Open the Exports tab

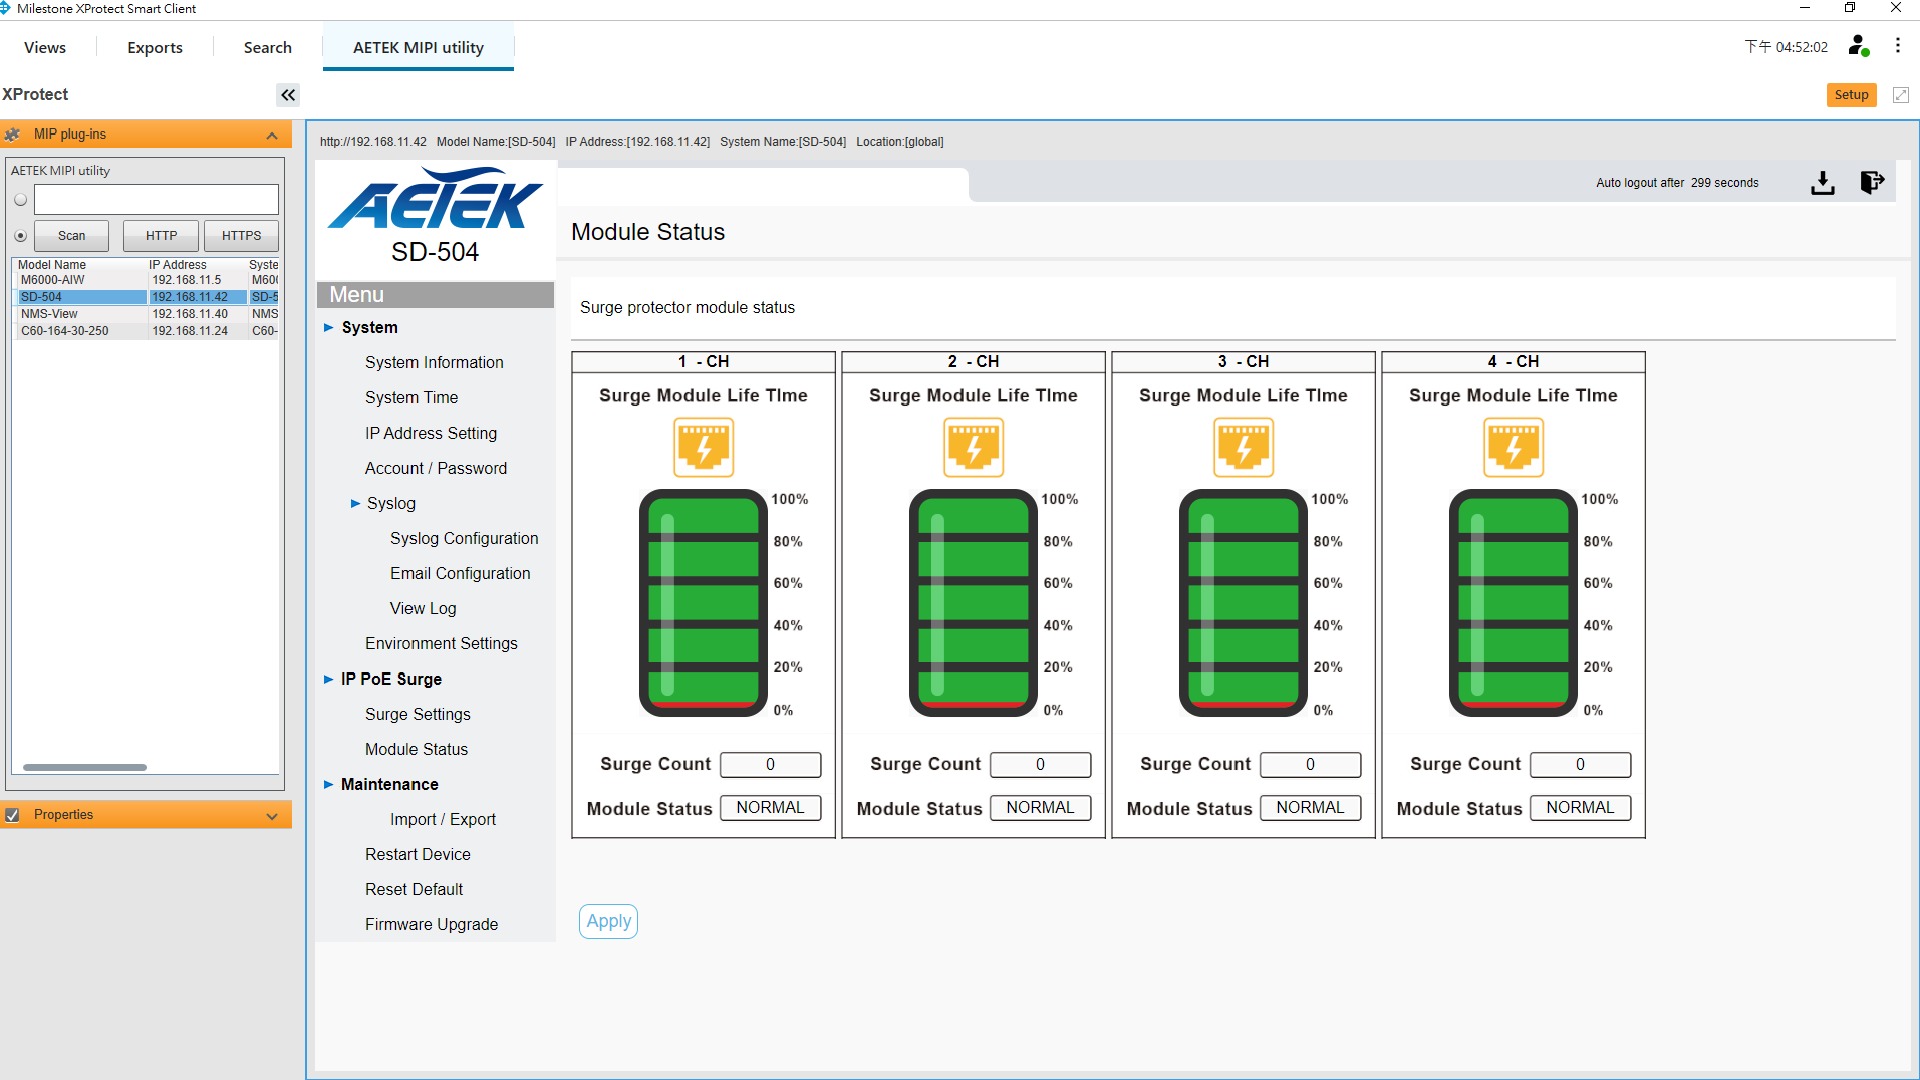[x=155, y=47]
